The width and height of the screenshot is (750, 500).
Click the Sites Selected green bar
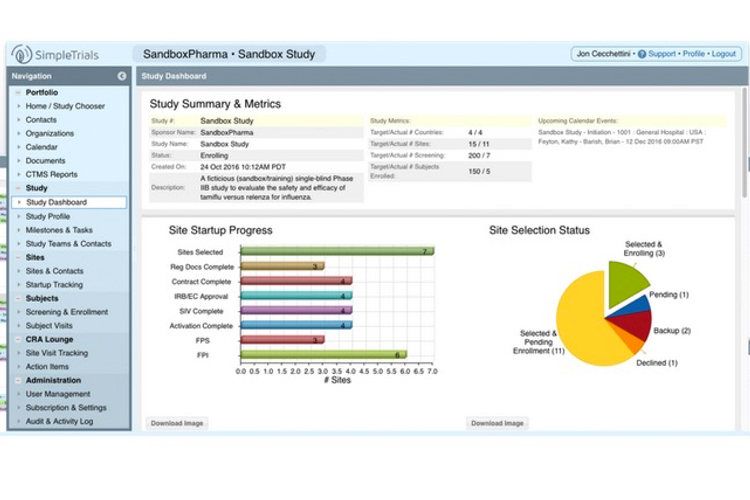337,251
